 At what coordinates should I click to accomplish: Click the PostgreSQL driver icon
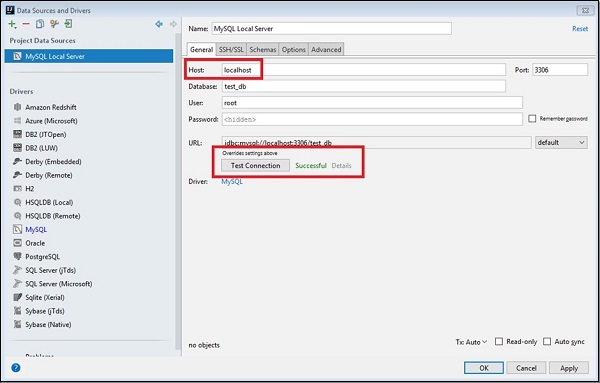click(x=18, y=256)
